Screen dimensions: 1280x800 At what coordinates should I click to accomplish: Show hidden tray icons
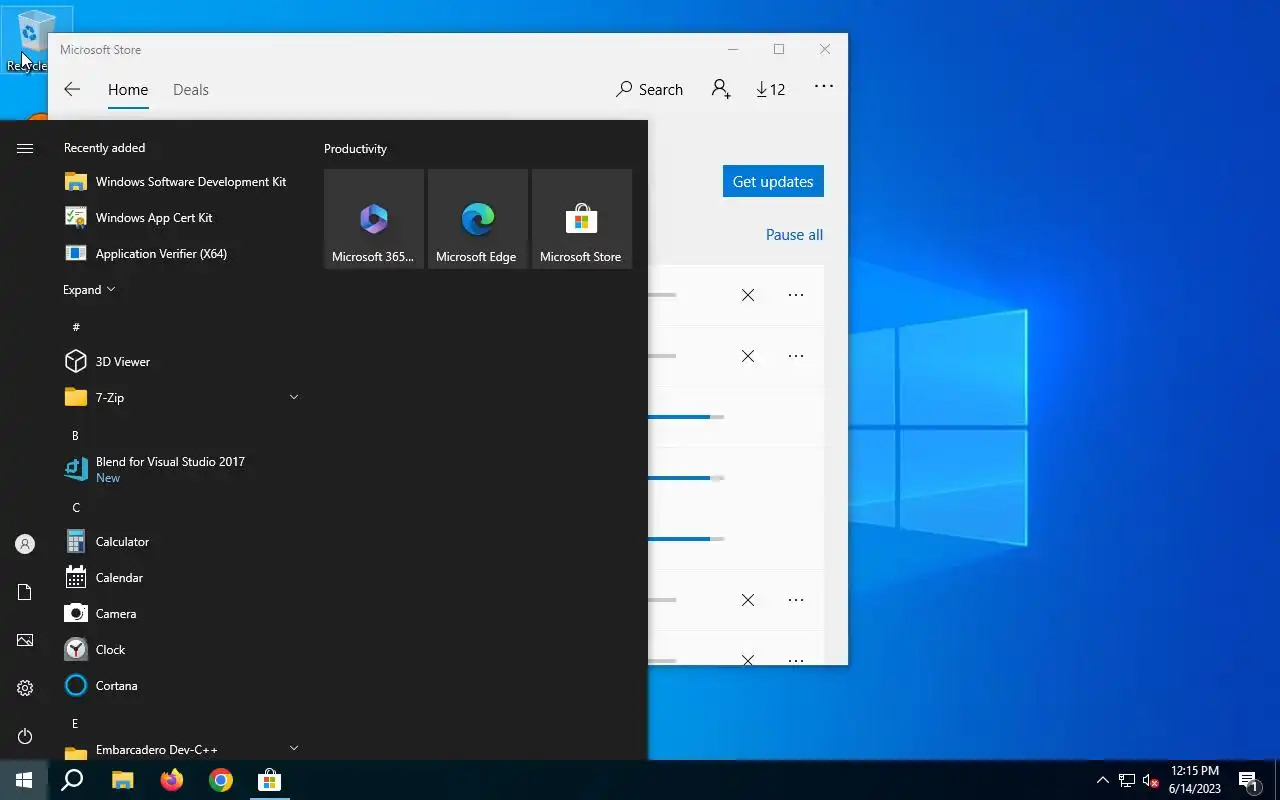tap(1103, 780)
